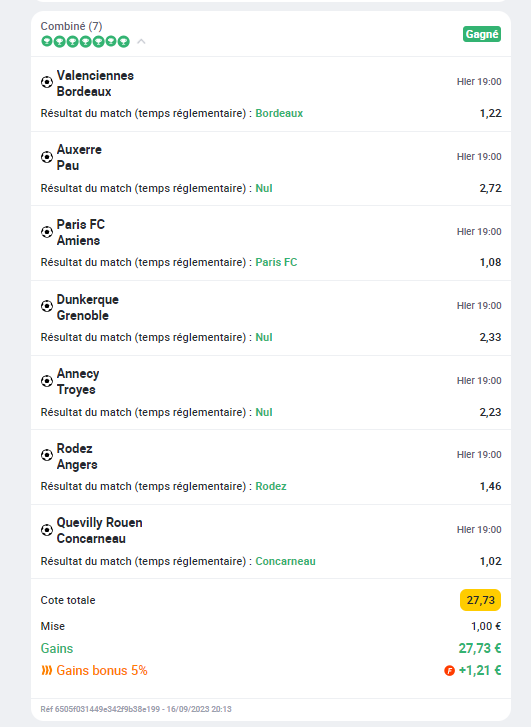Click football icon for Rodez Angers match
The width and height of the screenshot is (531, 727).
pos(47,455)
